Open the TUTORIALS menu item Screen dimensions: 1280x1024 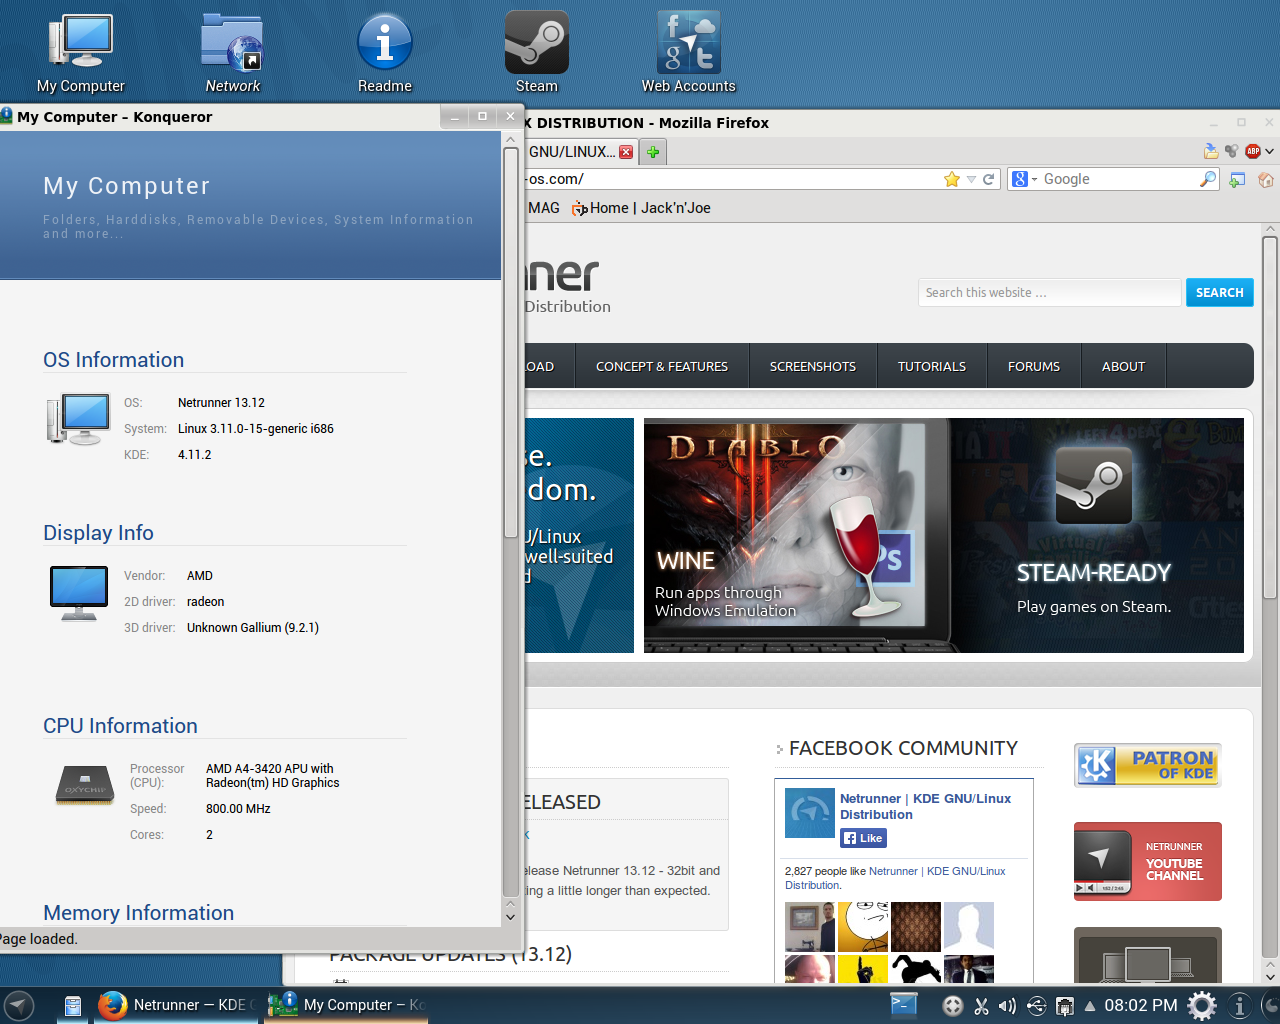932,367
